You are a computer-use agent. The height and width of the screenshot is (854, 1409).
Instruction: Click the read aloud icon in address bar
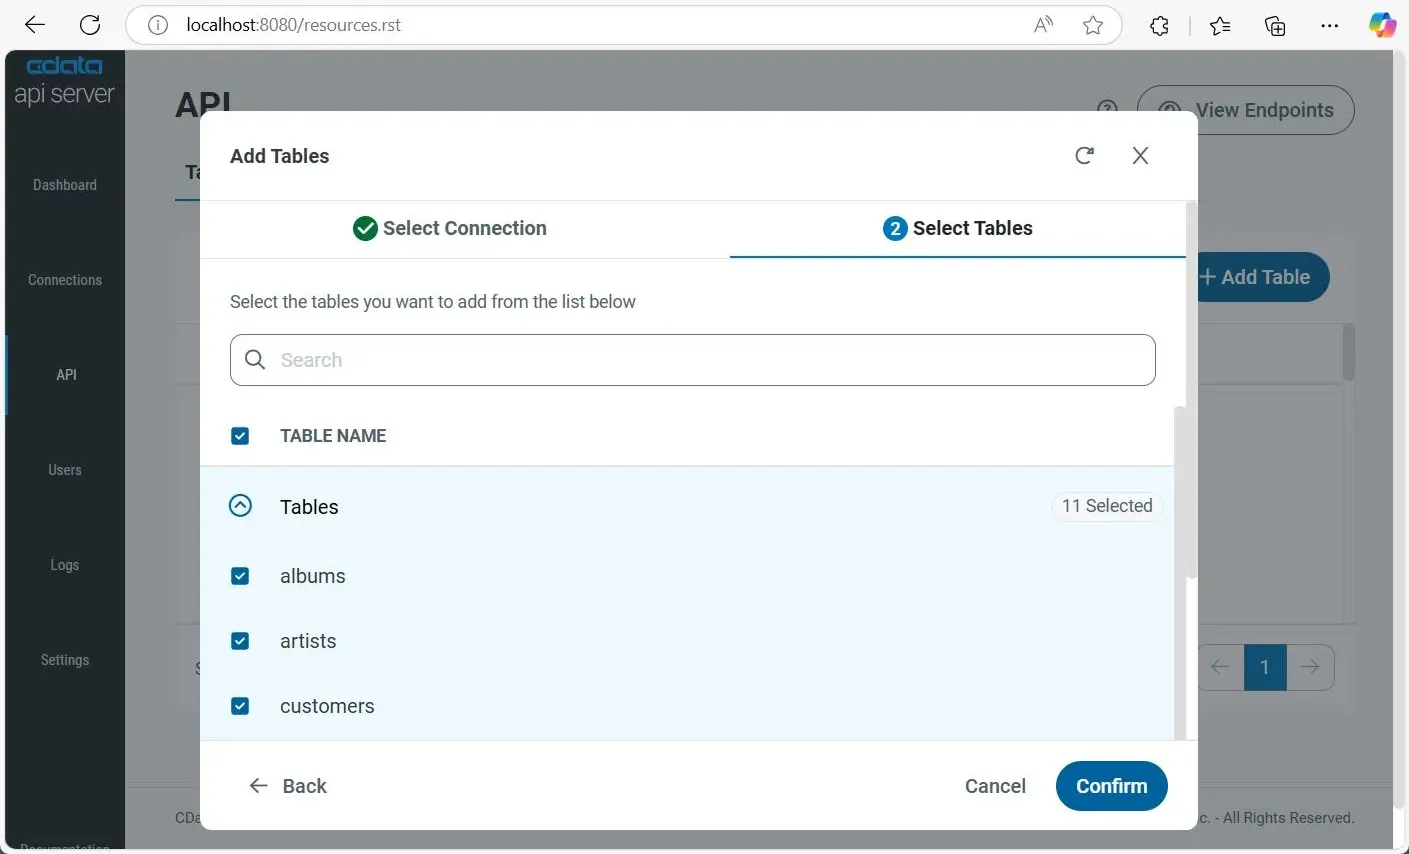pos(1043,26)
